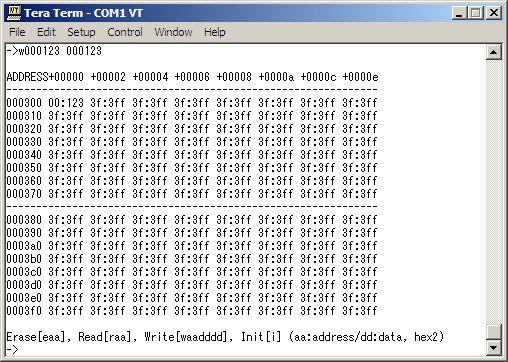The height and width of the screenshot is (362, 508).
Task: Click the Write[waadddd] help text
Action: [x=185, y=337]
